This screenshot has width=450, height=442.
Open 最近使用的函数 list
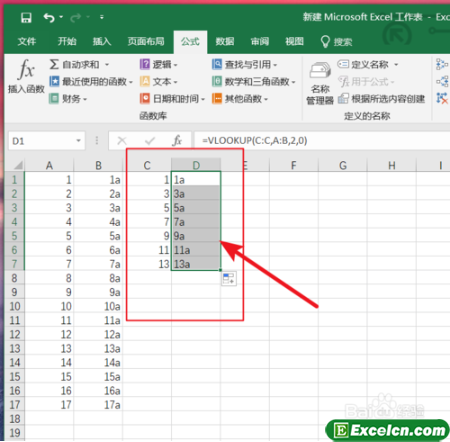(91, 81)
